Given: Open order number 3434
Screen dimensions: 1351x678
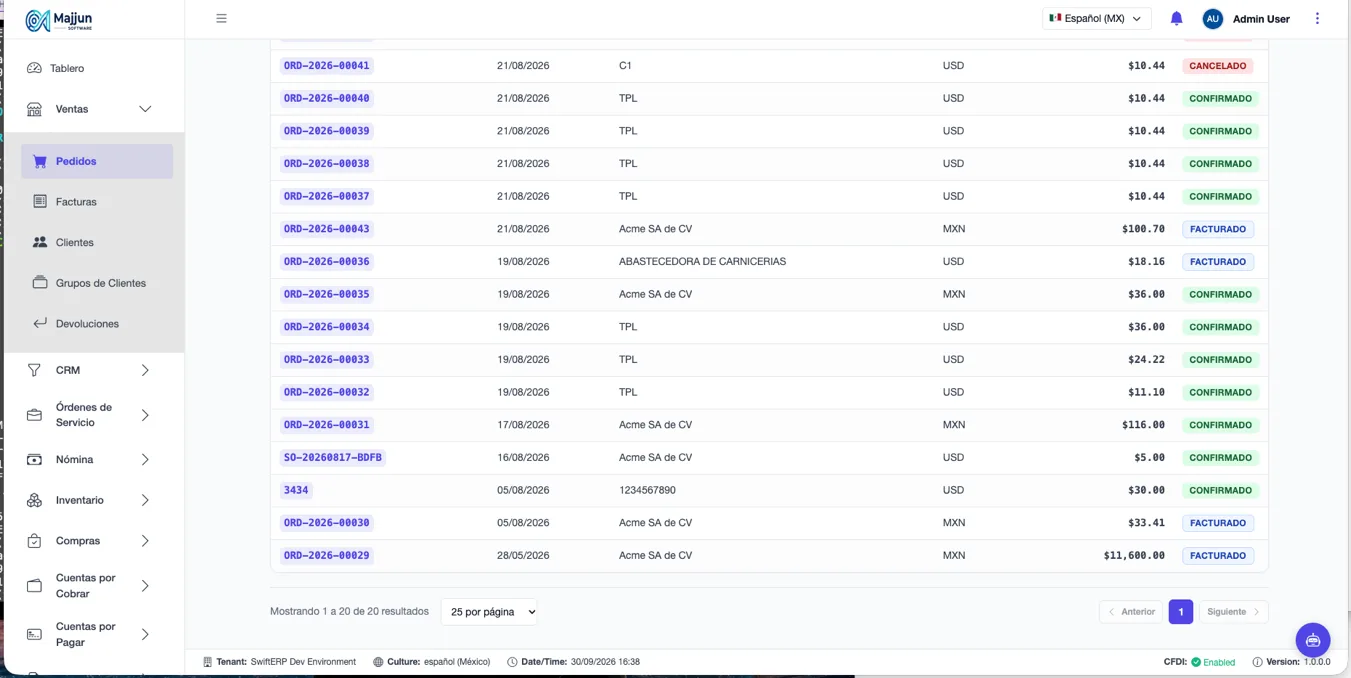Looking at the screenshot, I should pos(296,490).
